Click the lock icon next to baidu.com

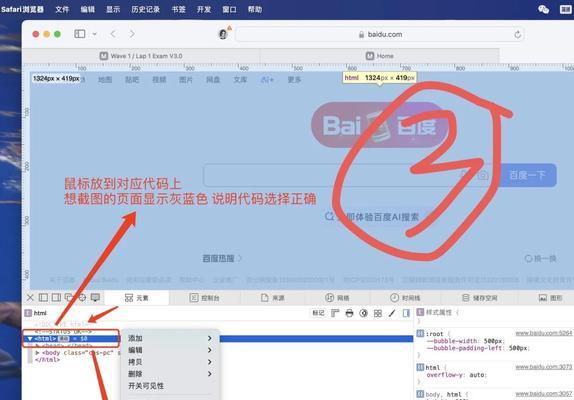pos(361,34)
